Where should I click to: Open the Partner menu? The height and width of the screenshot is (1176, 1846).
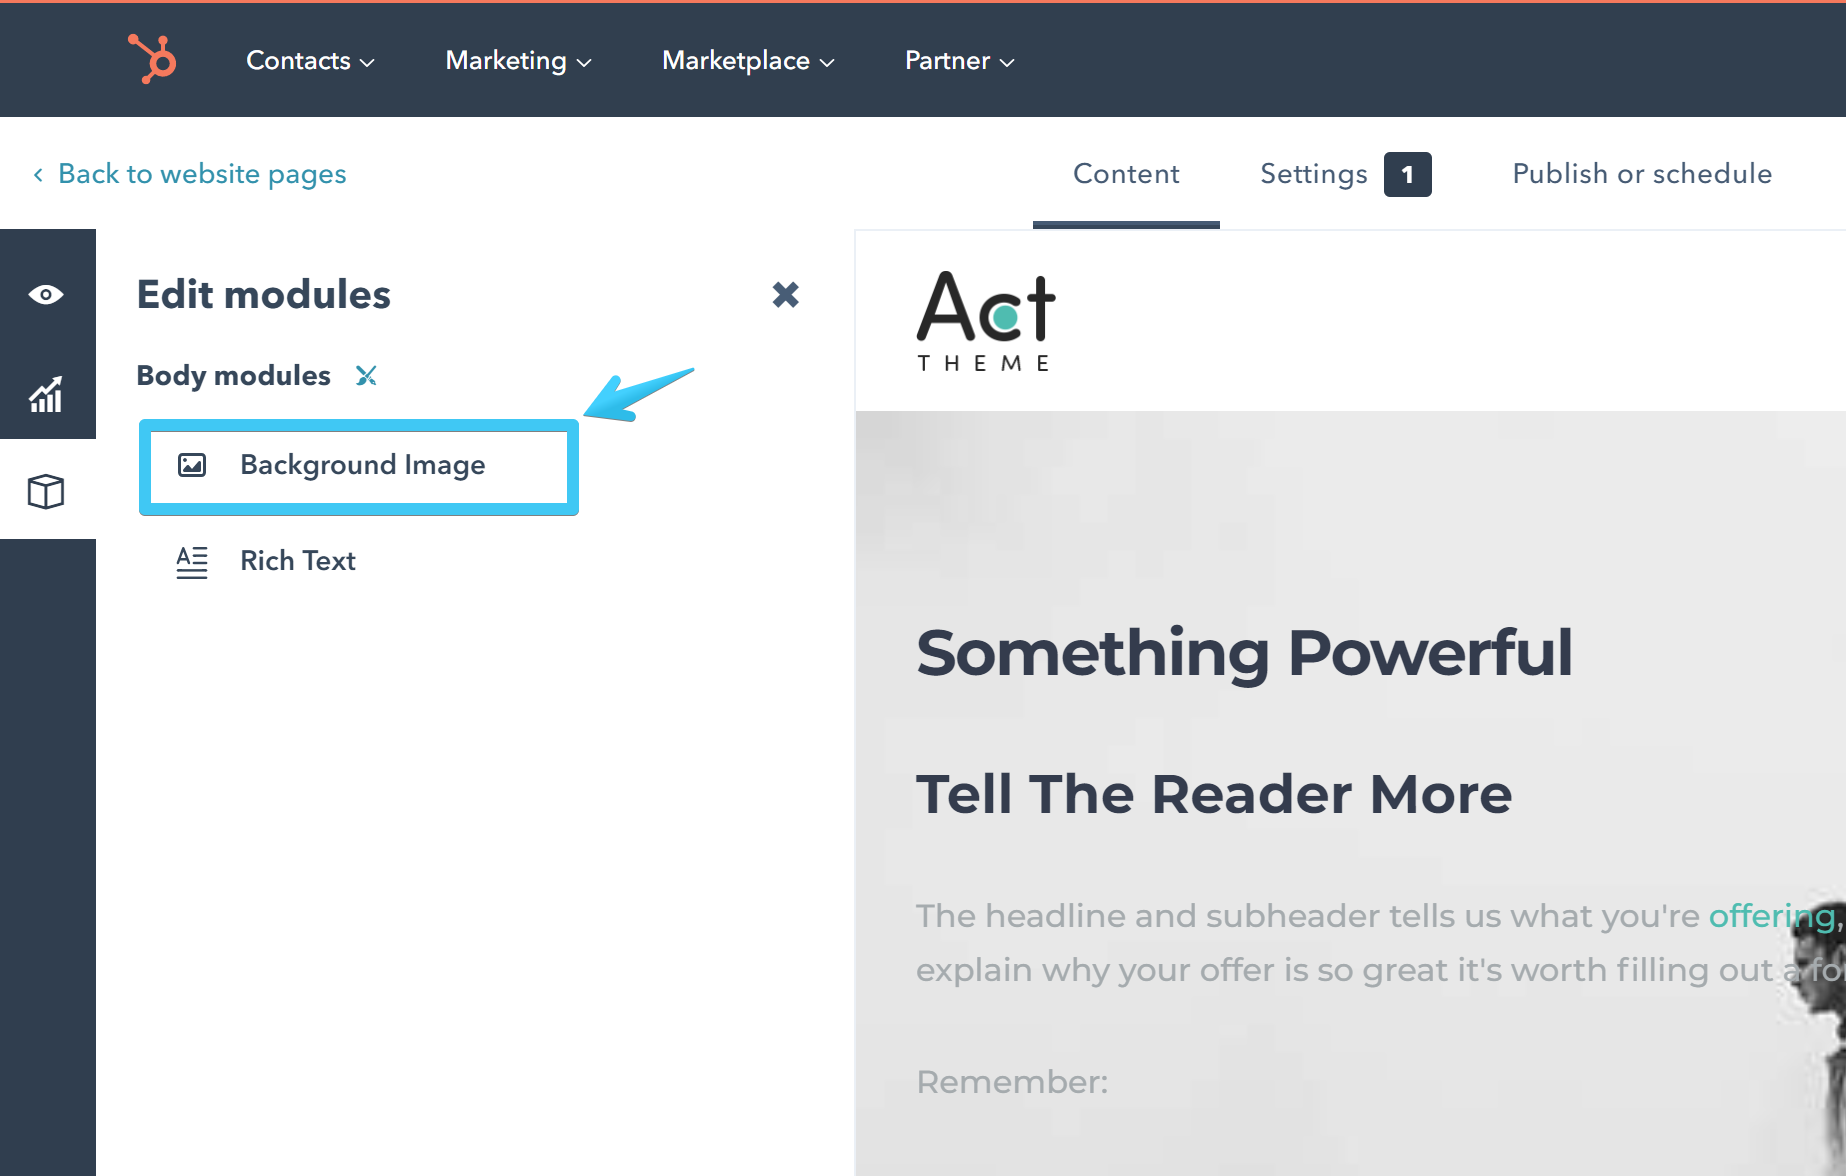click(x=958, y=60)
